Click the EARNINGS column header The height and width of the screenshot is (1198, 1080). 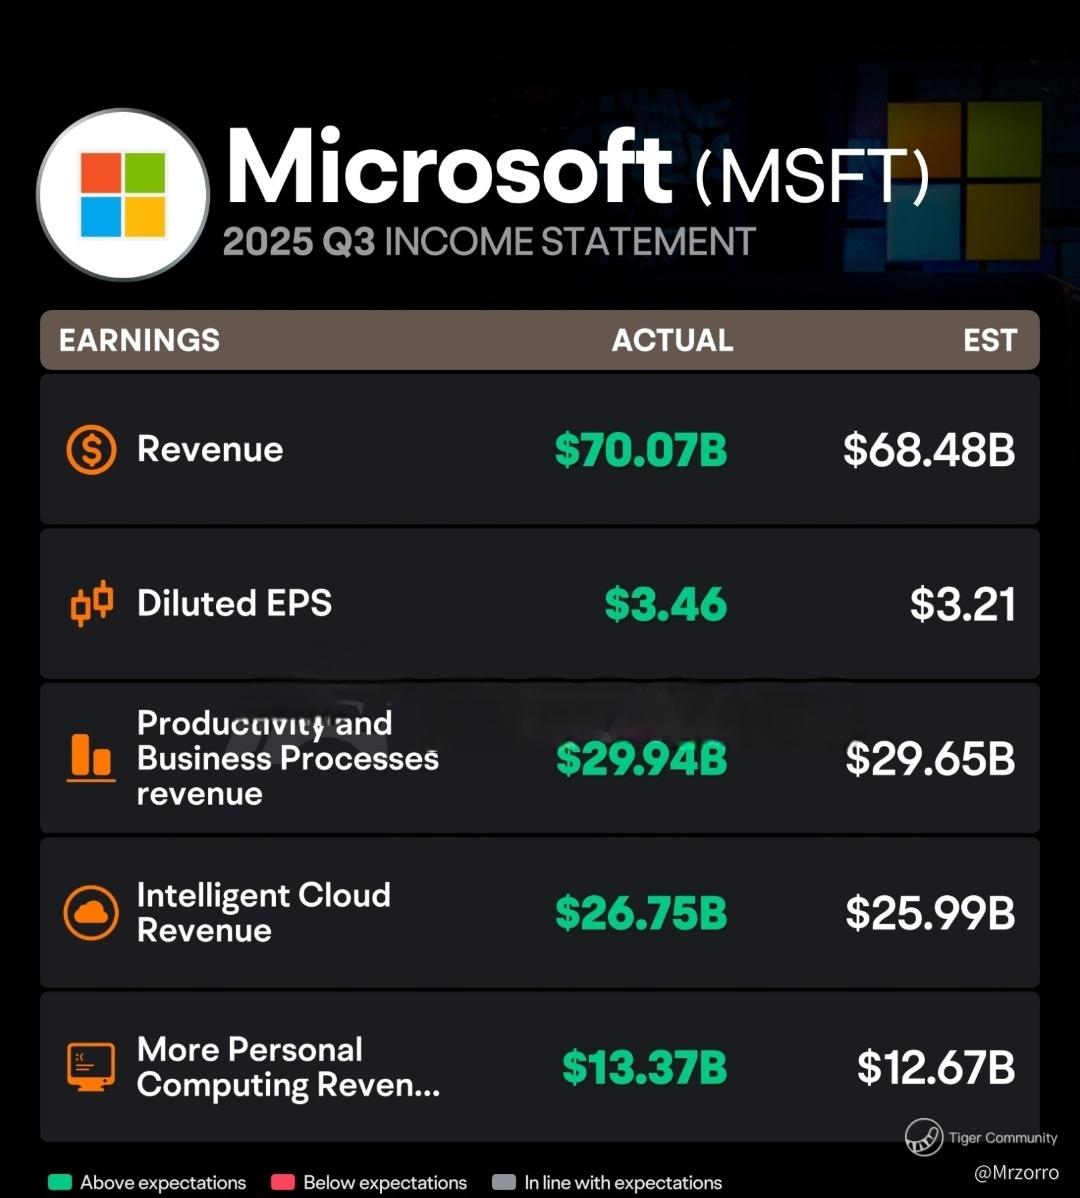[139, 340]
